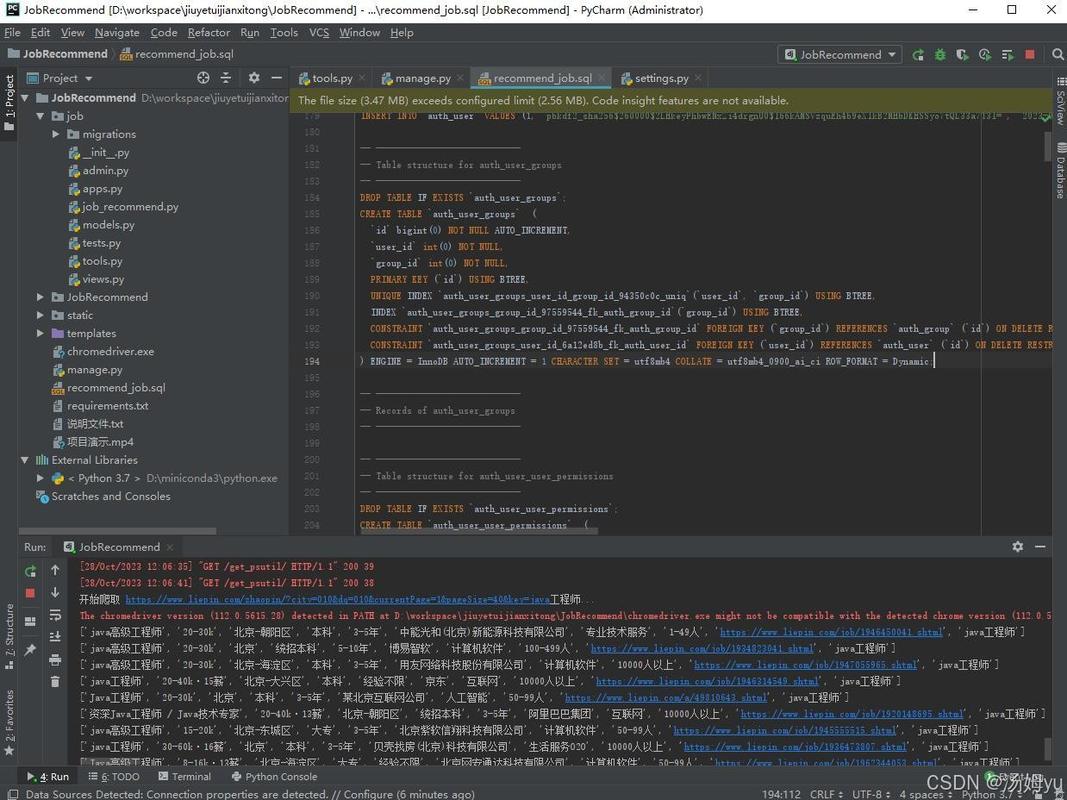
Task: Expand the External Libraries node
Action: click(x=26, y=460)
